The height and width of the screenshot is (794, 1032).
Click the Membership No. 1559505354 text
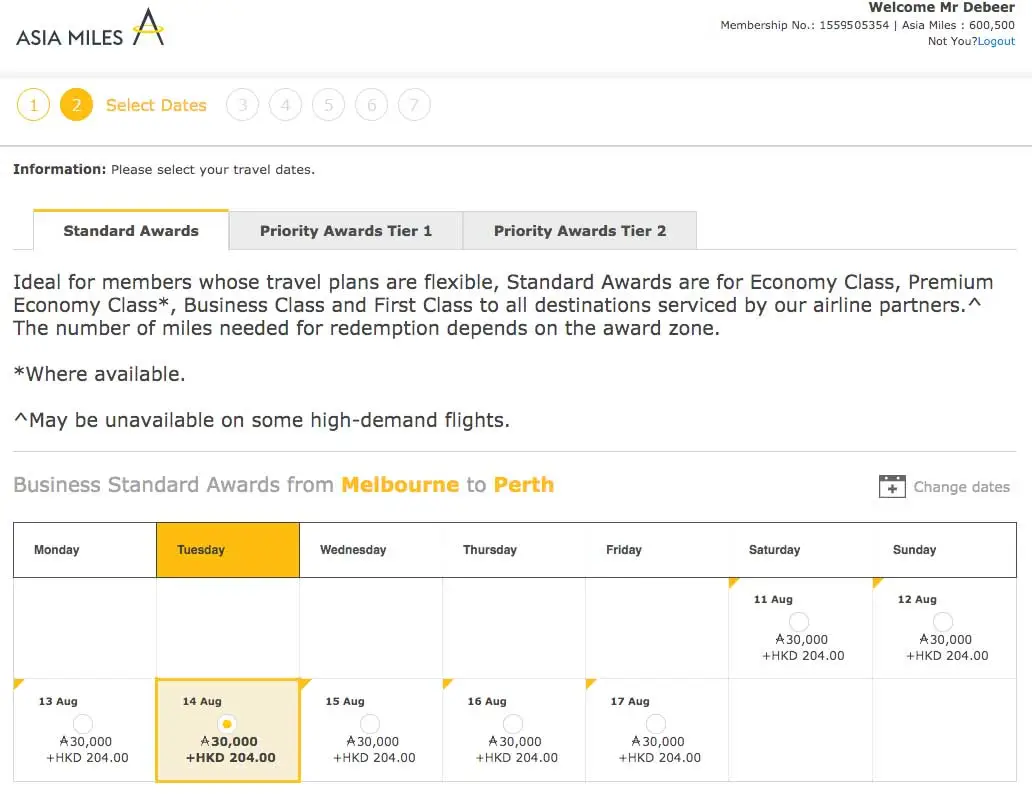click(804, 25)
